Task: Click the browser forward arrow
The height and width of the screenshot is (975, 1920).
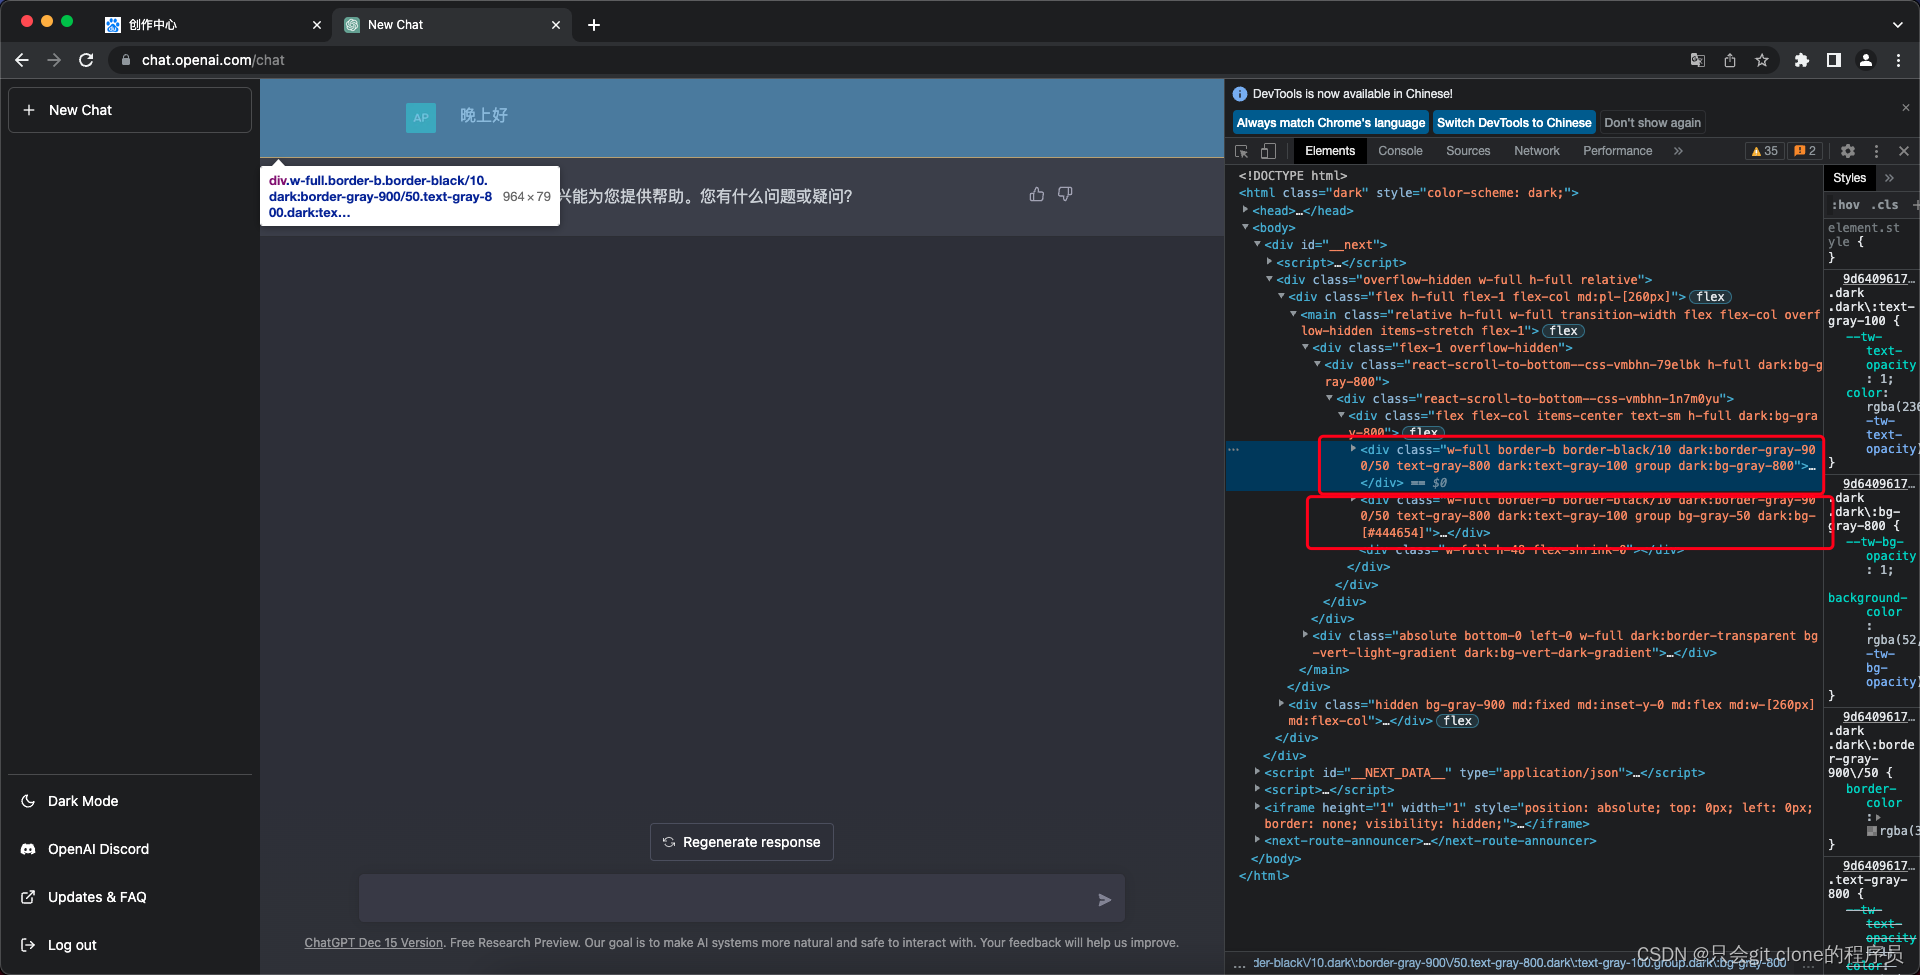Action: tap(54, 60)
